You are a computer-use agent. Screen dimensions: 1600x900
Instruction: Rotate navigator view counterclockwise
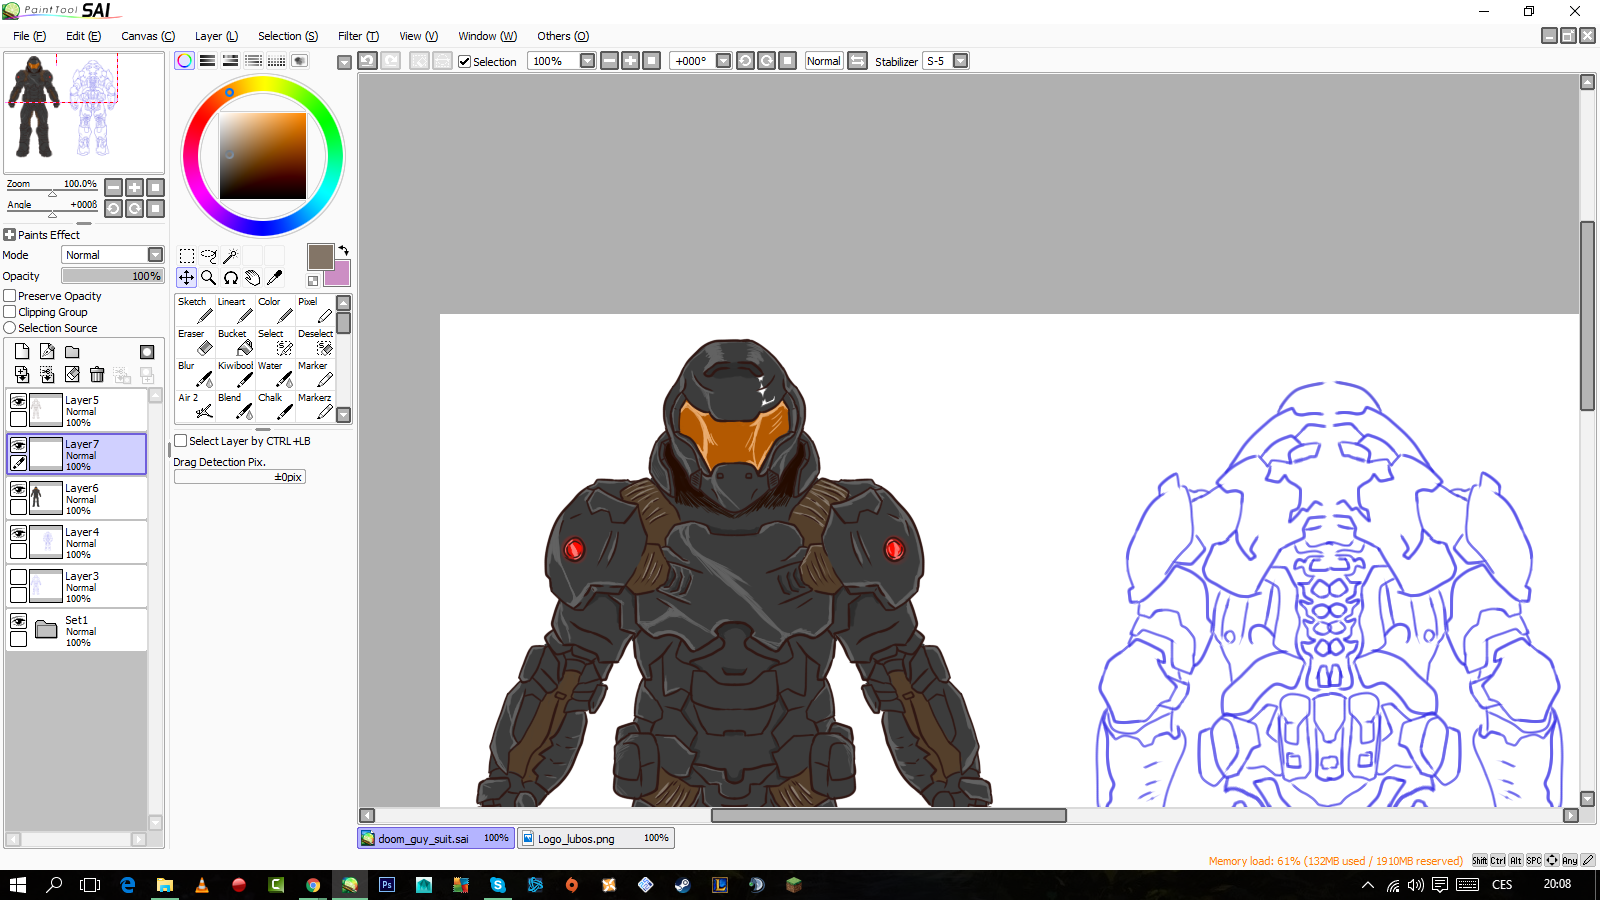(113, 208)
